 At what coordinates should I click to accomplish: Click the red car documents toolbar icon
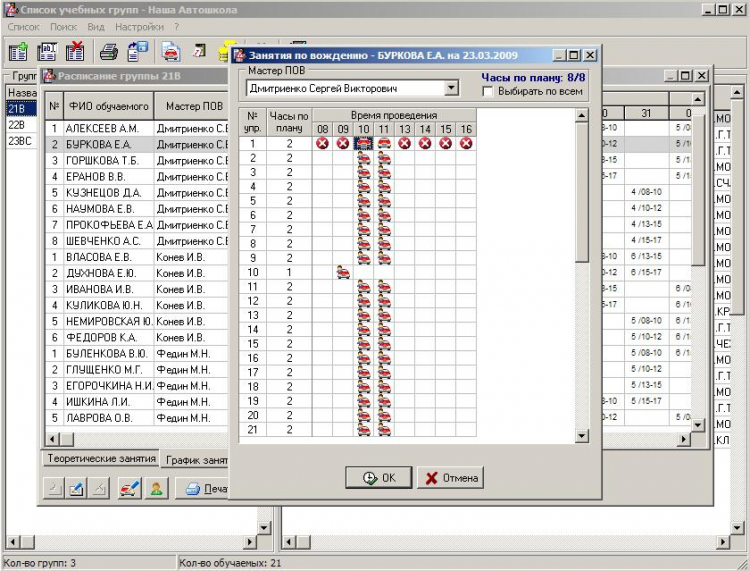click(x=171, y=52)
